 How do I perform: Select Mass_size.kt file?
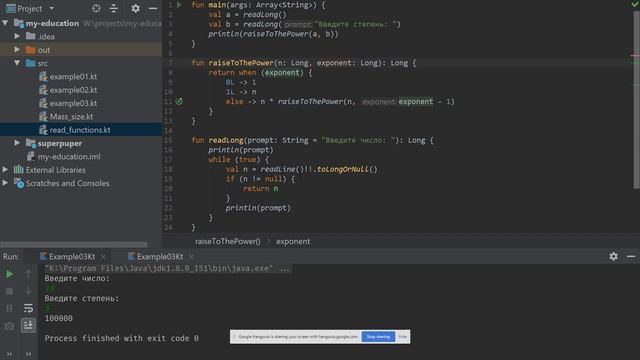71,116
